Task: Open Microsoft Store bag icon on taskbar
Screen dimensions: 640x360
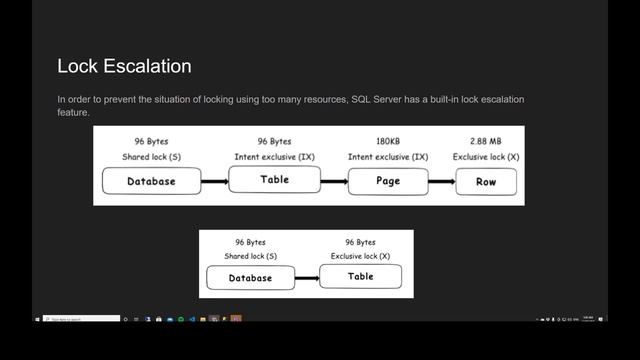Action: [159, 319]
